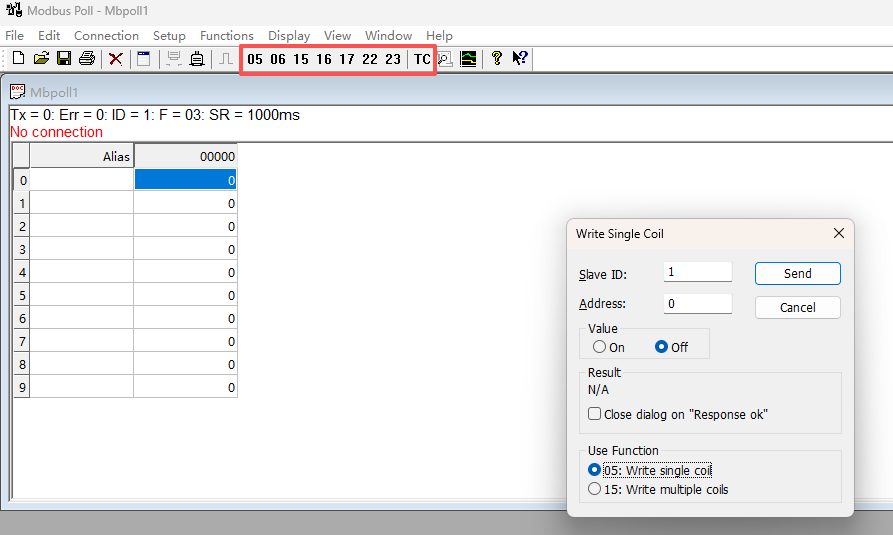Save using the floppy disk icon
893x535 pixels.
click(x=64, y=59)
